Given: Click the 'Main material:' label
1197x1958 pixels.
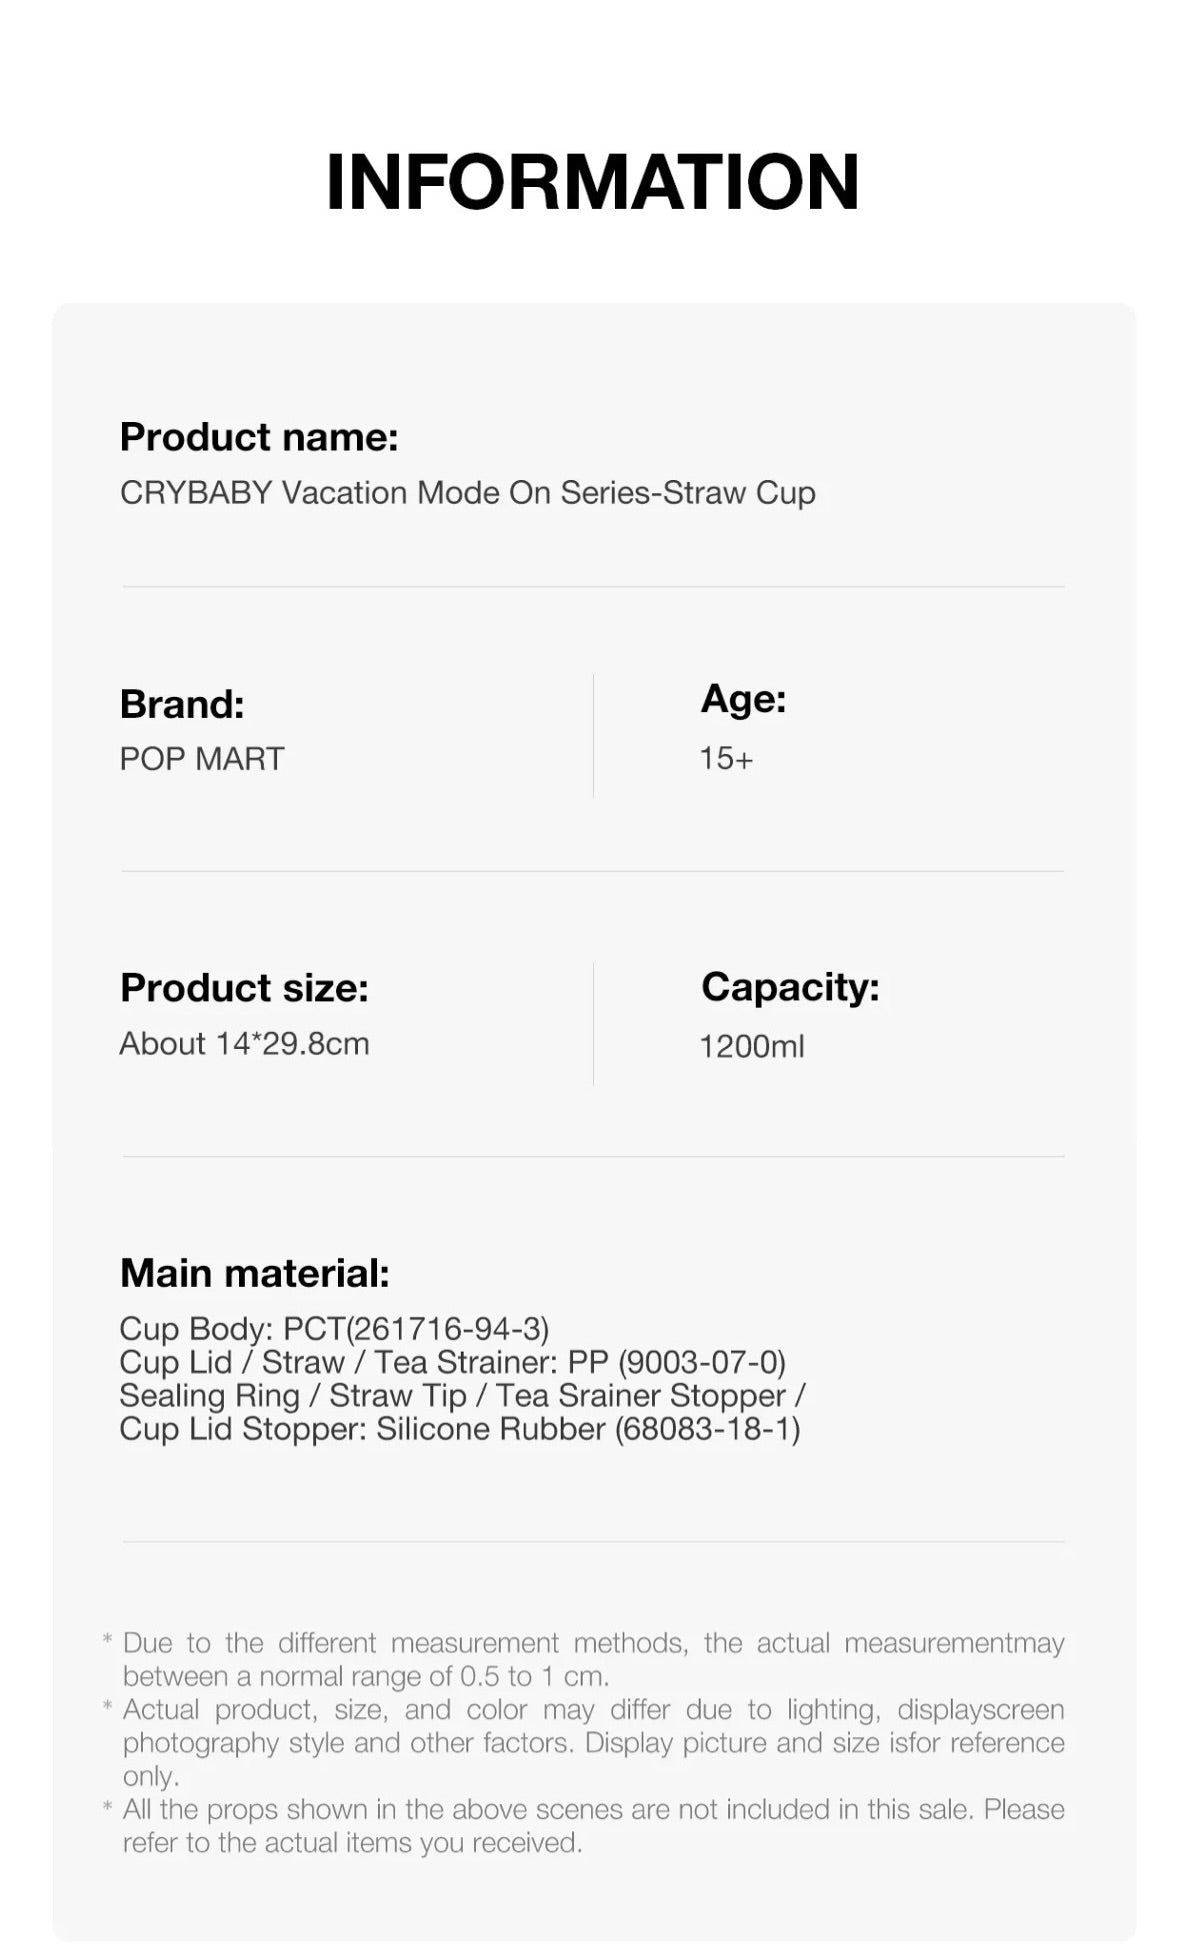Looking at the screenshot, I should [254, 1273].
